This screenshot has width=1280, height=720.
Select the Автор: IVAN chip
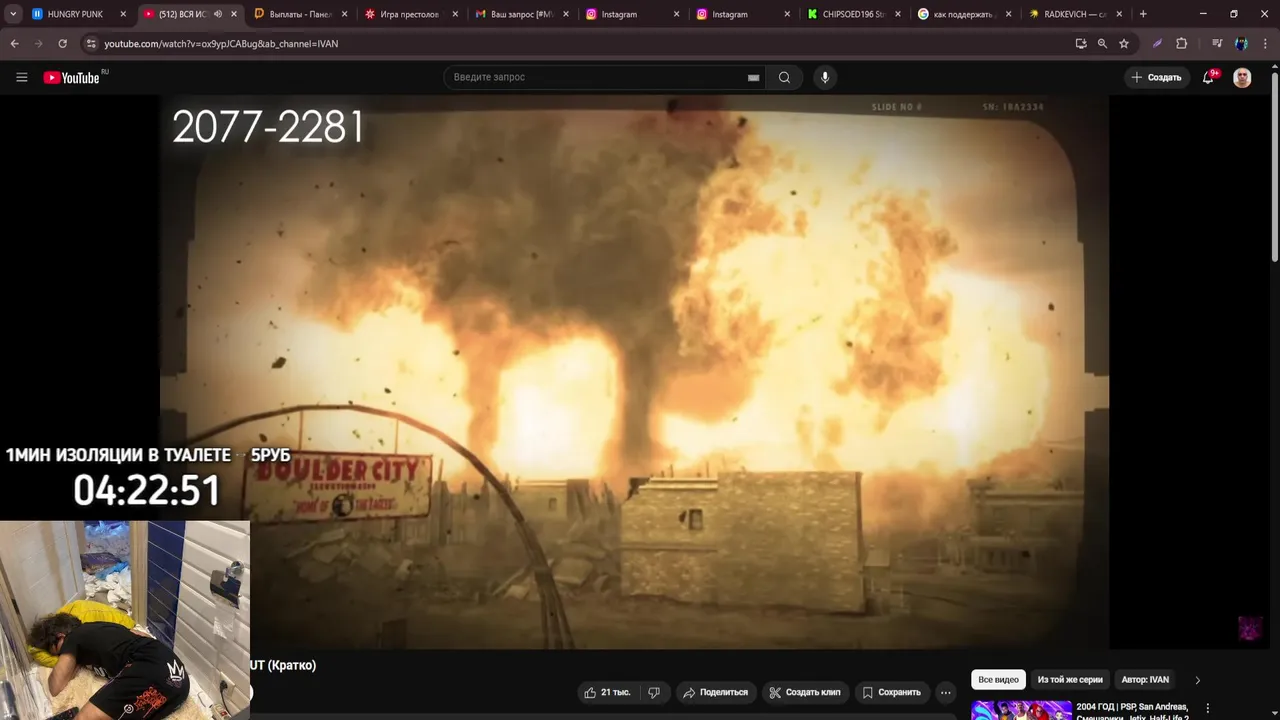click(1145, 680)
